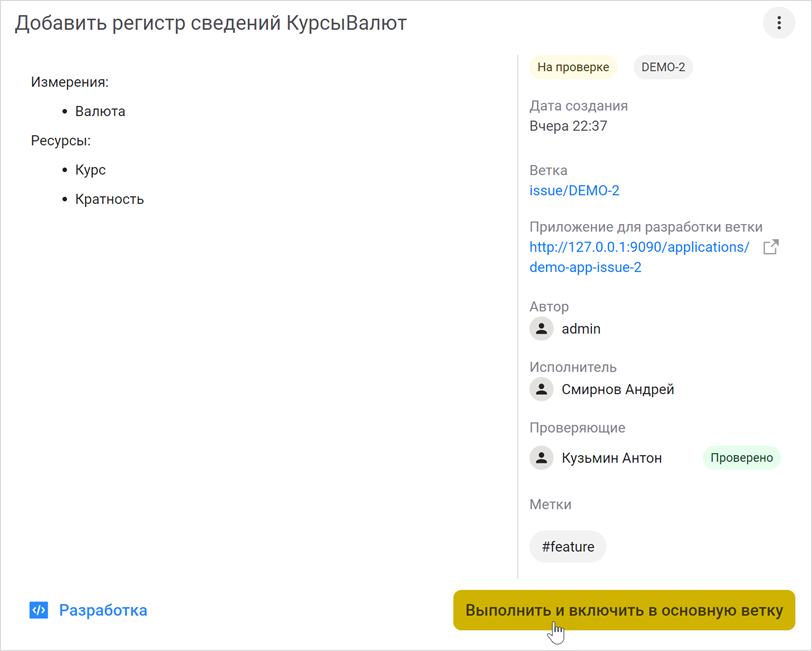Image resolution: width=812 pixels, height=651 pixels.
Task: Open the issue/DEMO-2 branch link
Action: (574, 190)
